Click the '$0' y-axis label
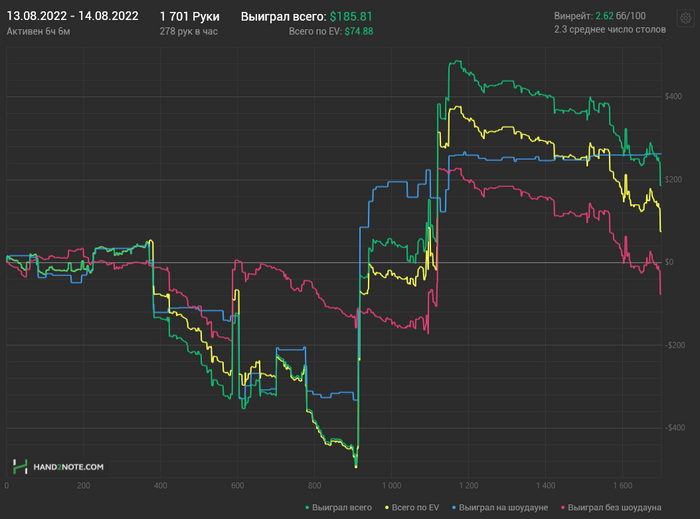Image resolution: width=700 pixels, height=519 pixels. (x=669, y=262)
